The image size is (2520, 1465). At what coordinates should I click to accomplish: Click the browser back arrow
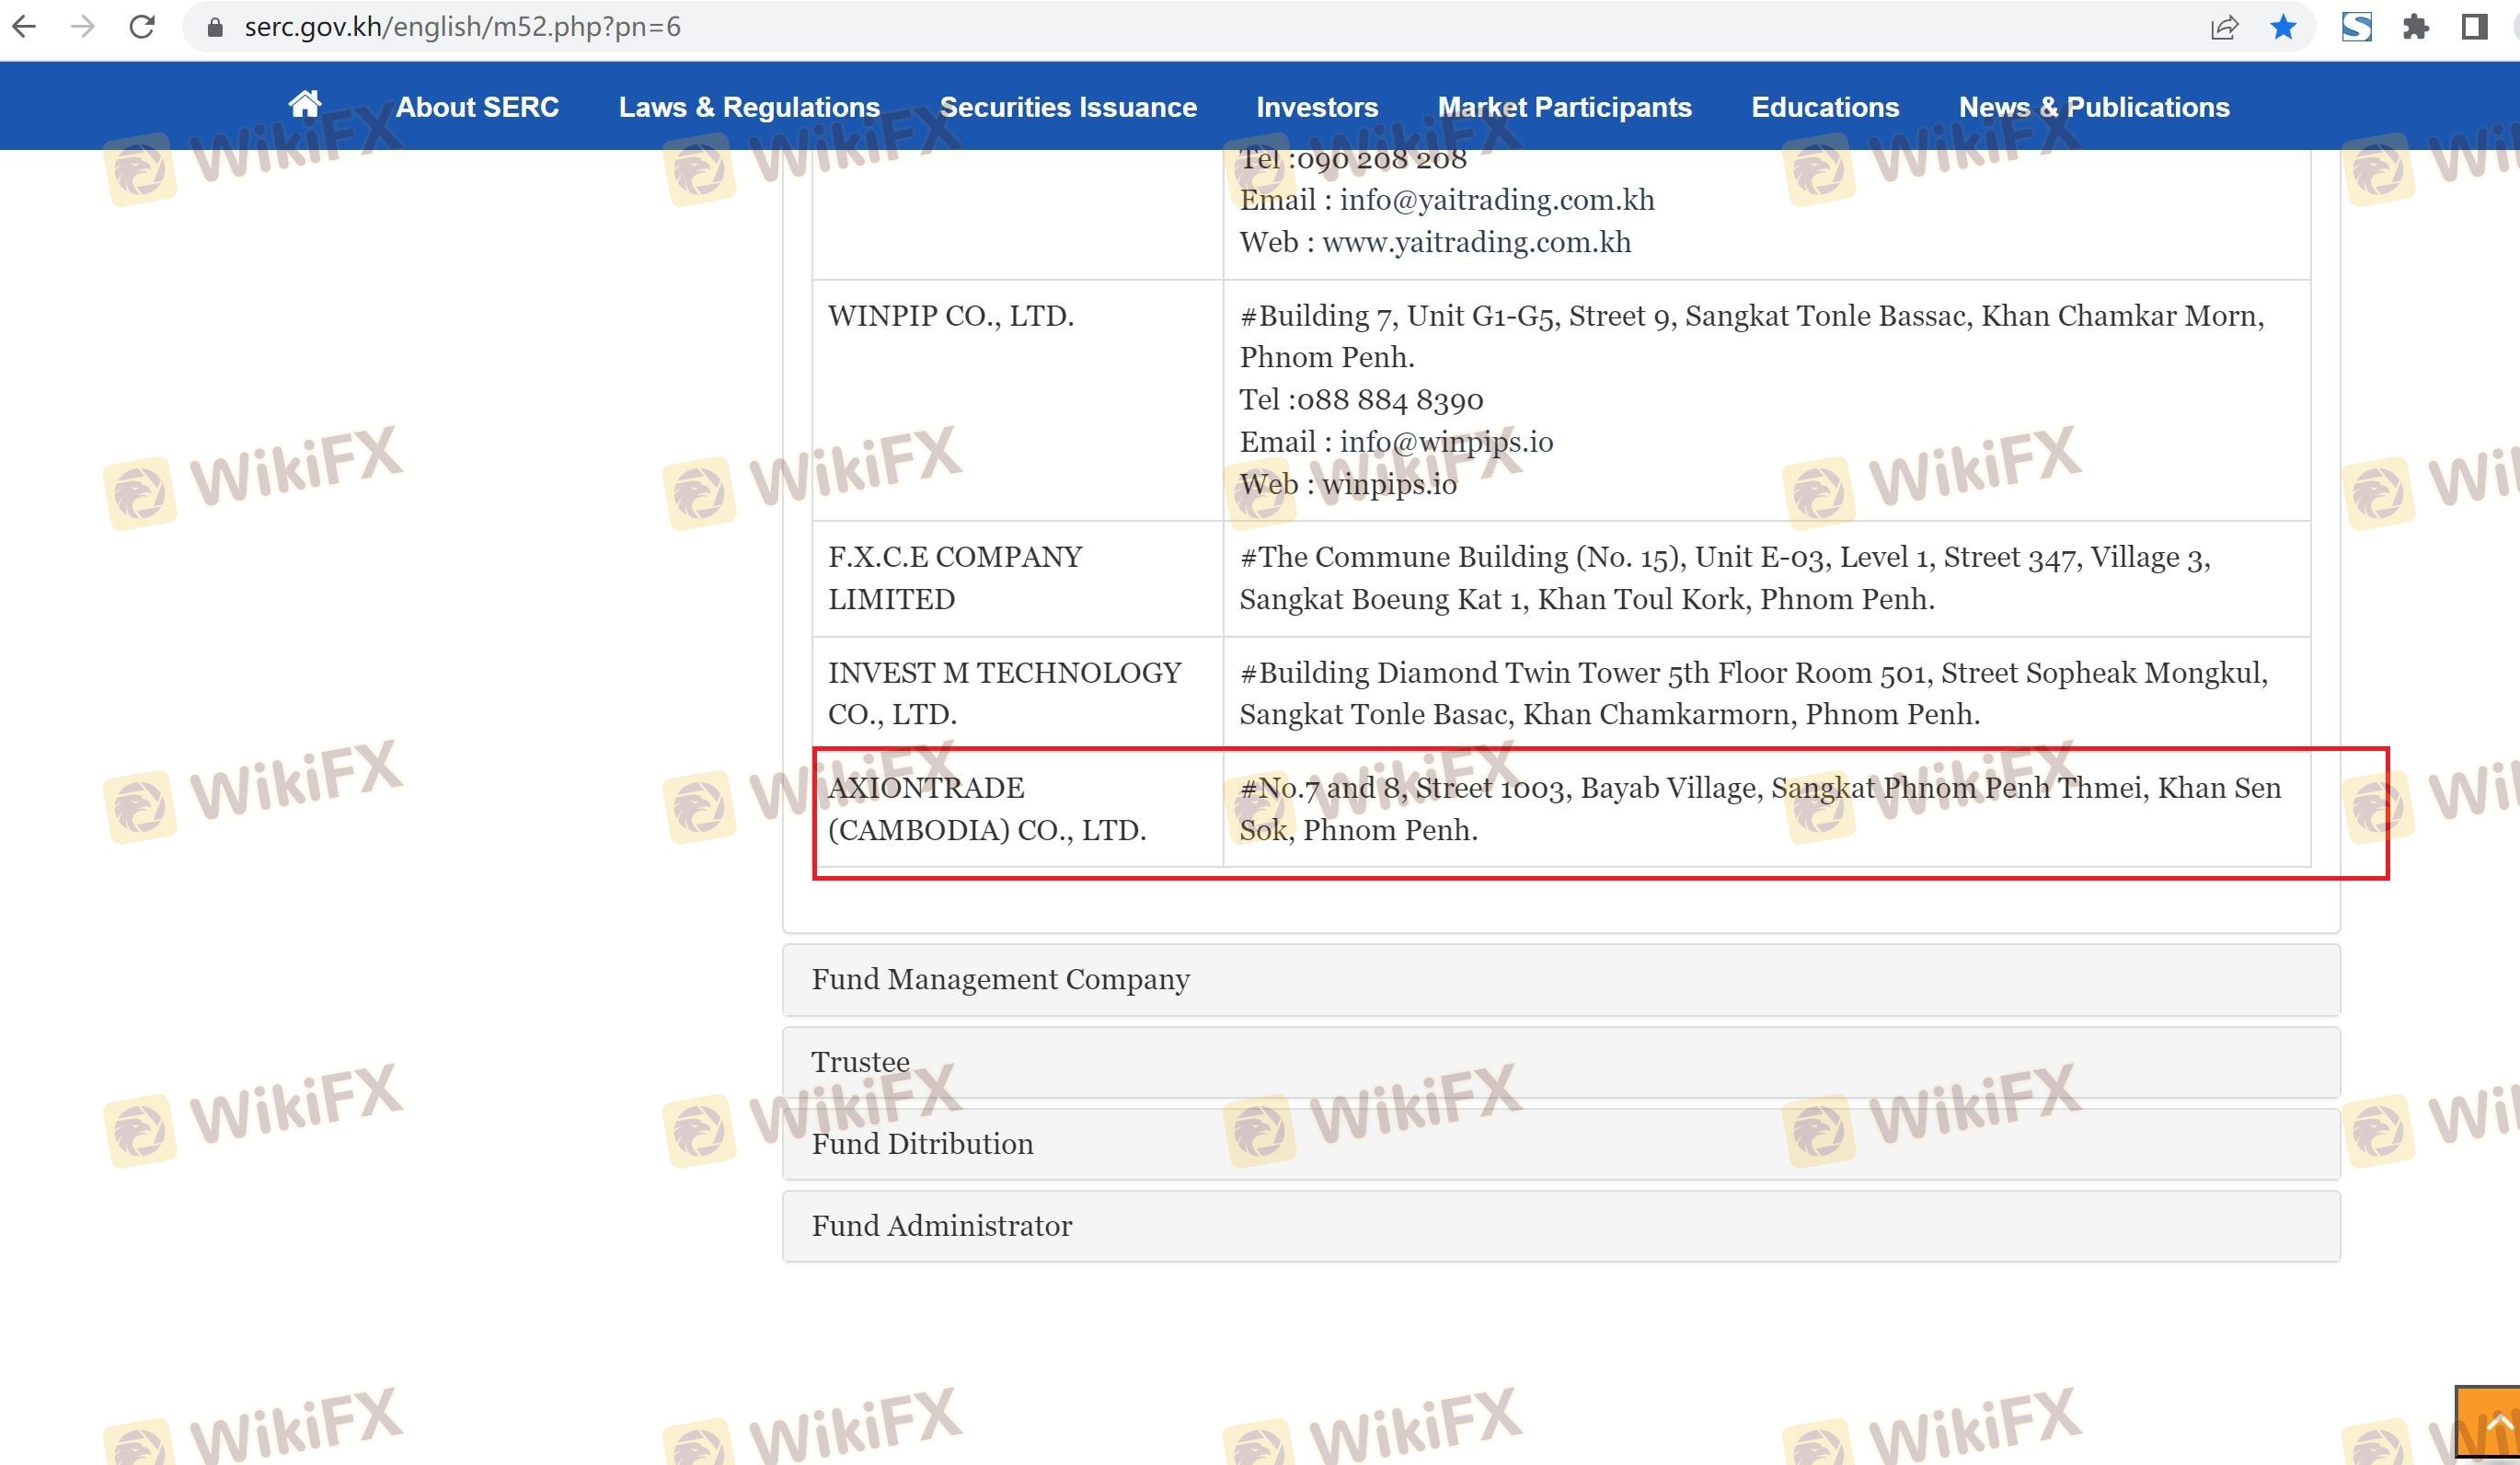[x=24, y=27]
